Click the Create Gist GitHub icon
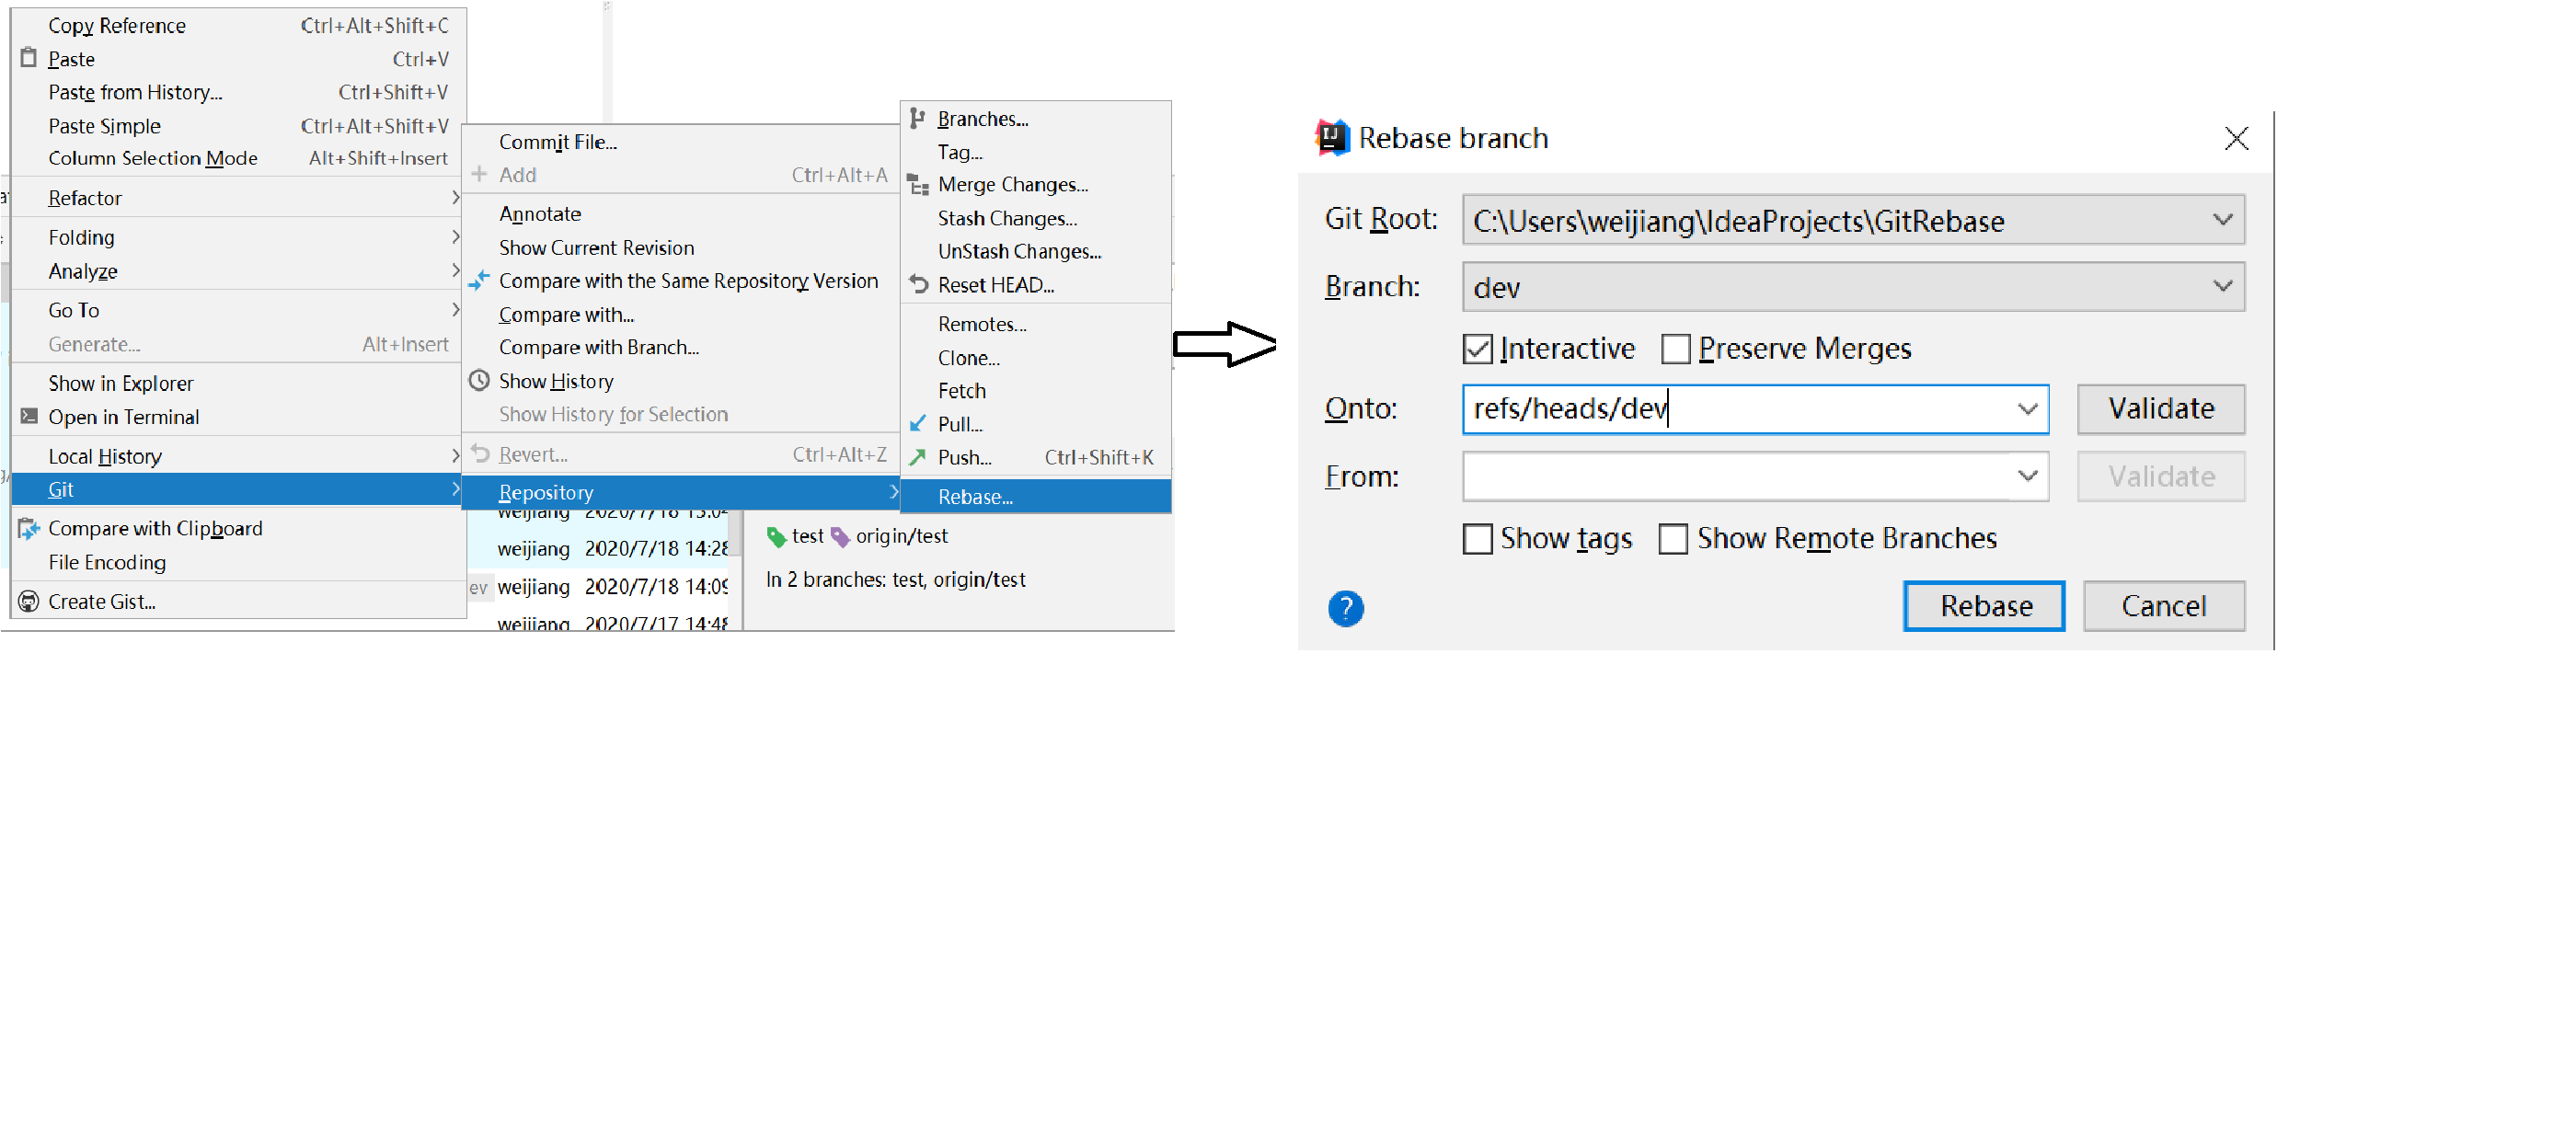This screenshot has width=2576, height=1124. click(x=29, y=601)
